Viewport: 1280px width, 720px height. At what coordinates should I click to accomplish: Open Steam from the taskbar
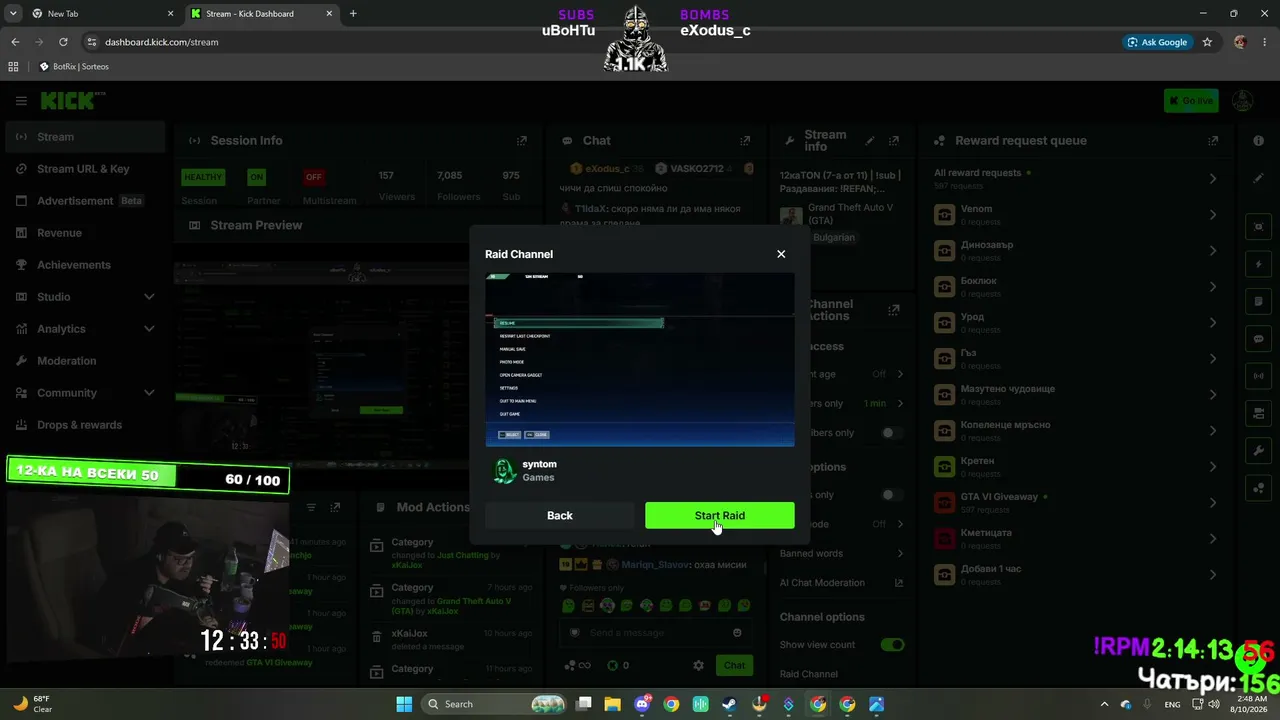pos(730,704)
